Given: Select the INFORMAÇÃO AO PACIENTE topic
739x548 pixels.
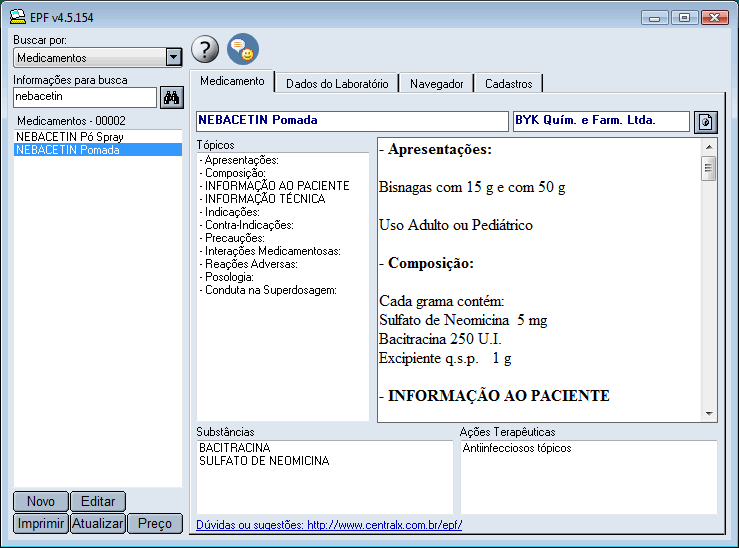Looking at the screenshot, I should [x=274, y=186].
